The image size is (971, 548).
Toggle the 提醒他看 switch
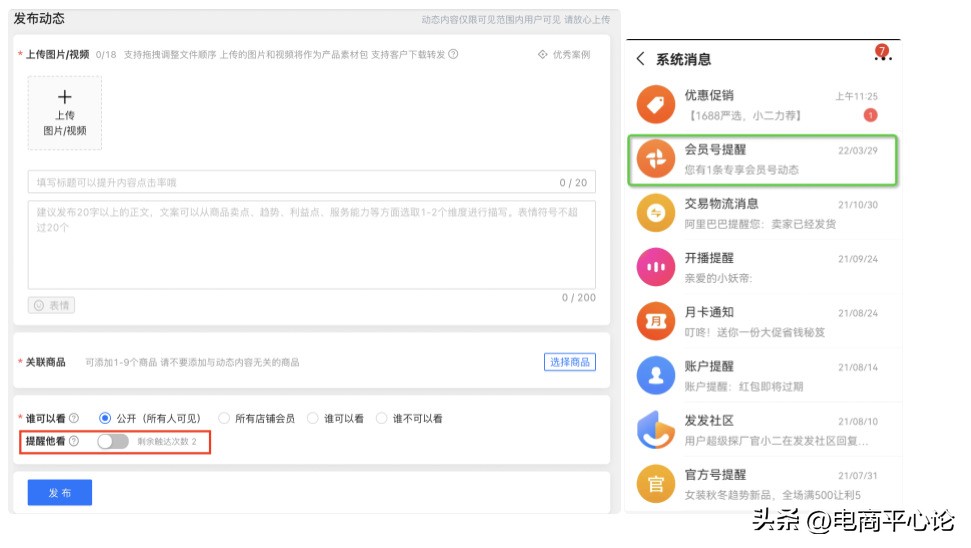pos(113,441)
